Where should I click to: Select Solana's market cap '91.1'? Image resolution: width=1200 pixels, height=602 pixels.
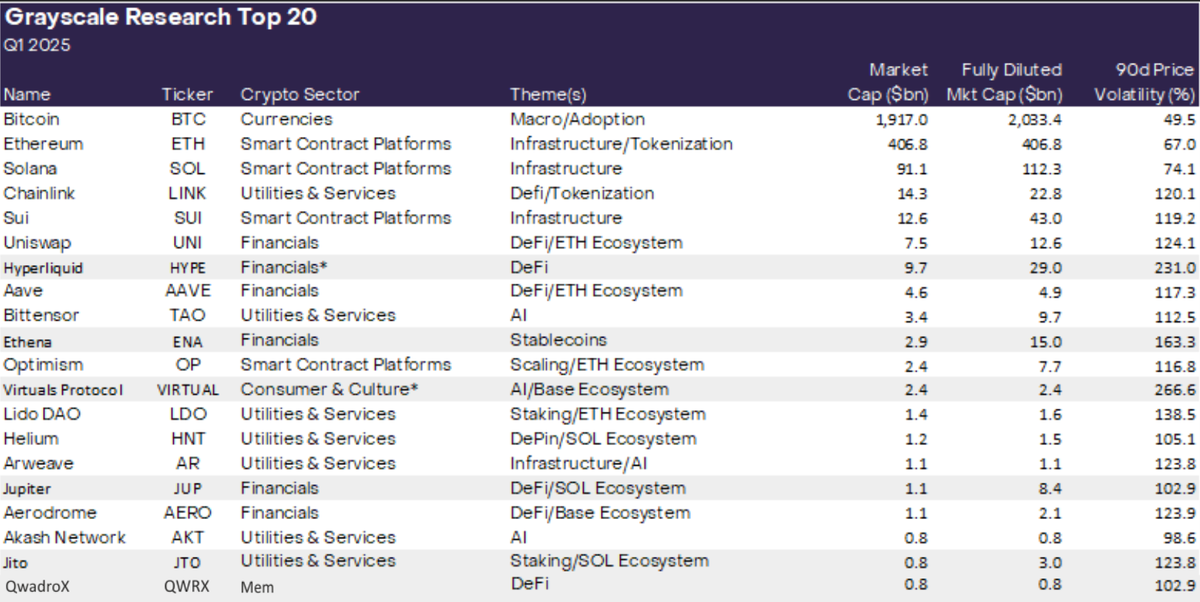coord(913,168)
